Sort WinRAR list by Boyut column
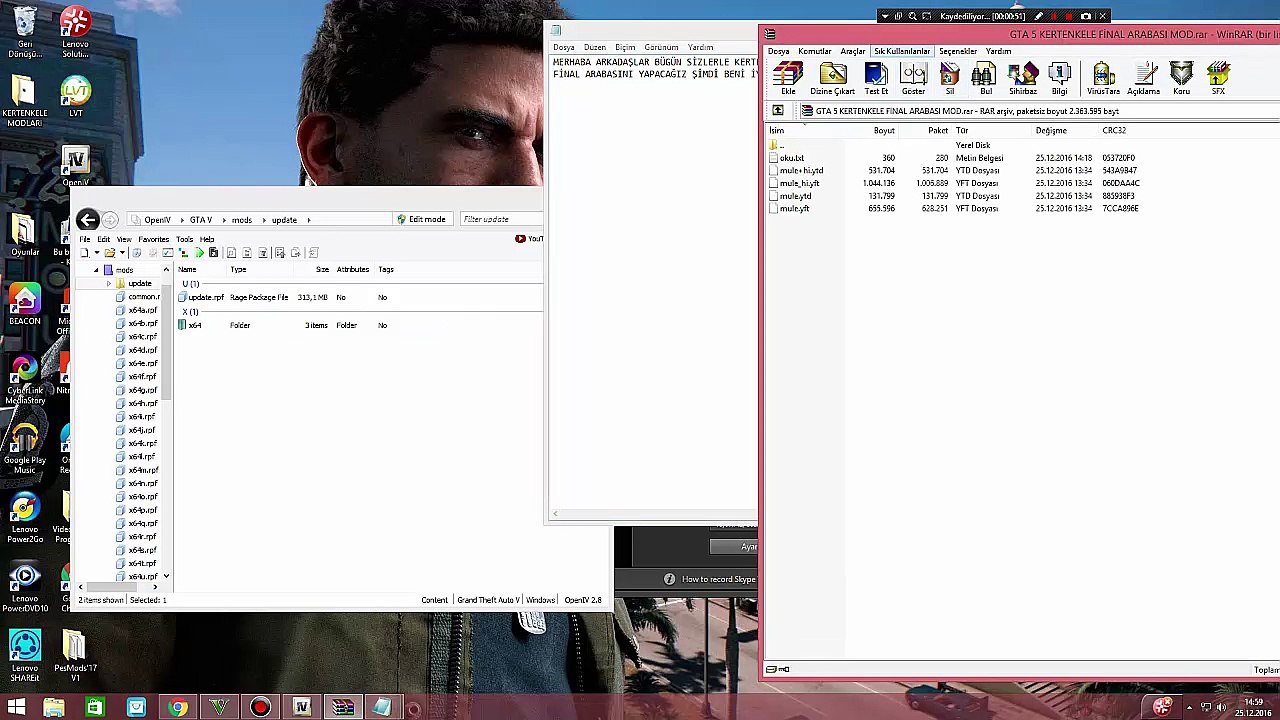 (884, 131)
